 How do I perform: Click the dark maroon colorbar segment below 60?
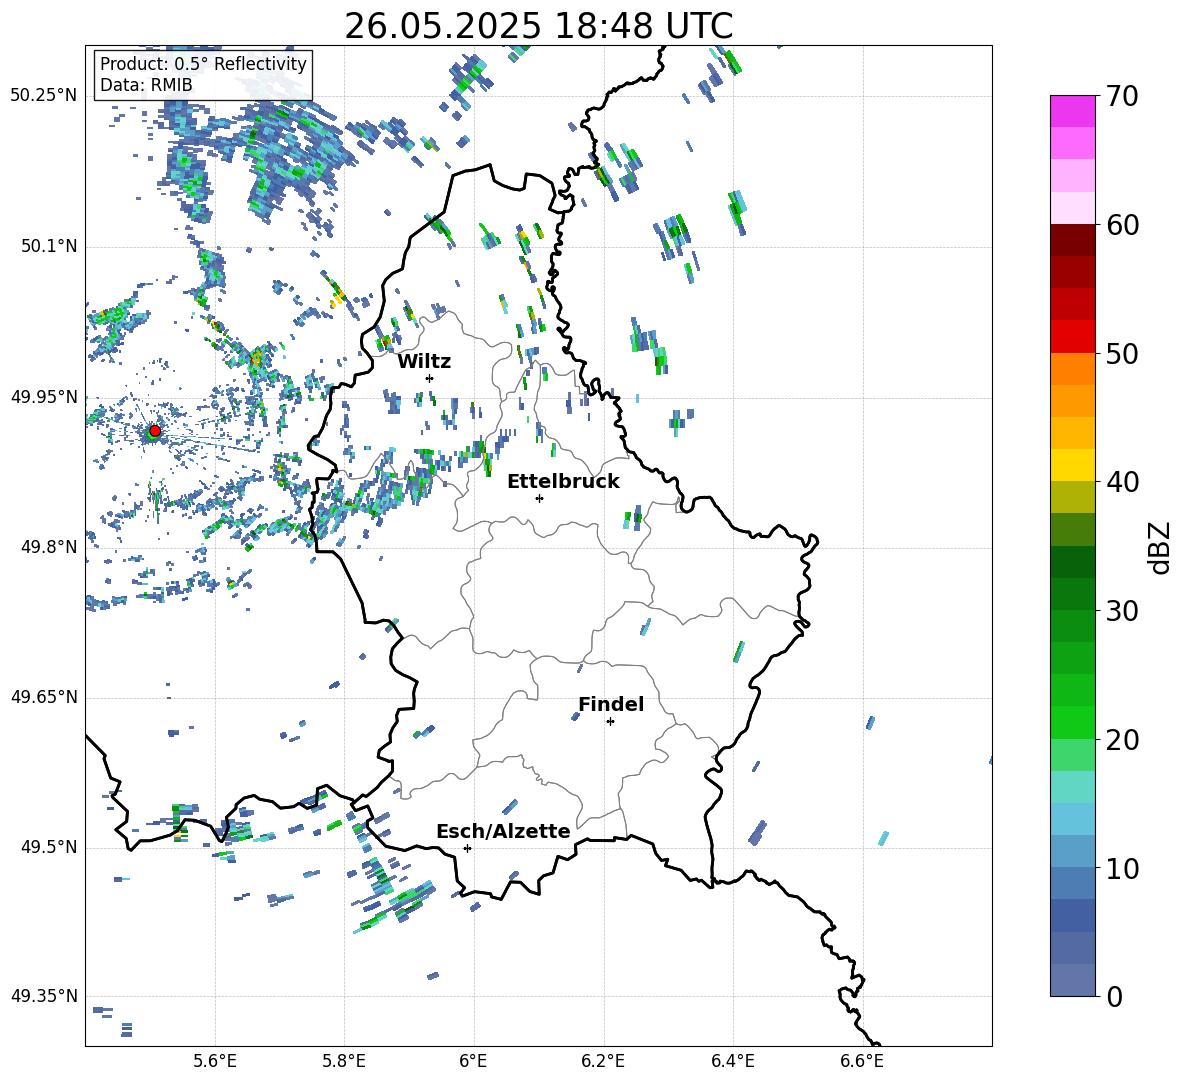pyautogui.click(x=1072, y=240)
